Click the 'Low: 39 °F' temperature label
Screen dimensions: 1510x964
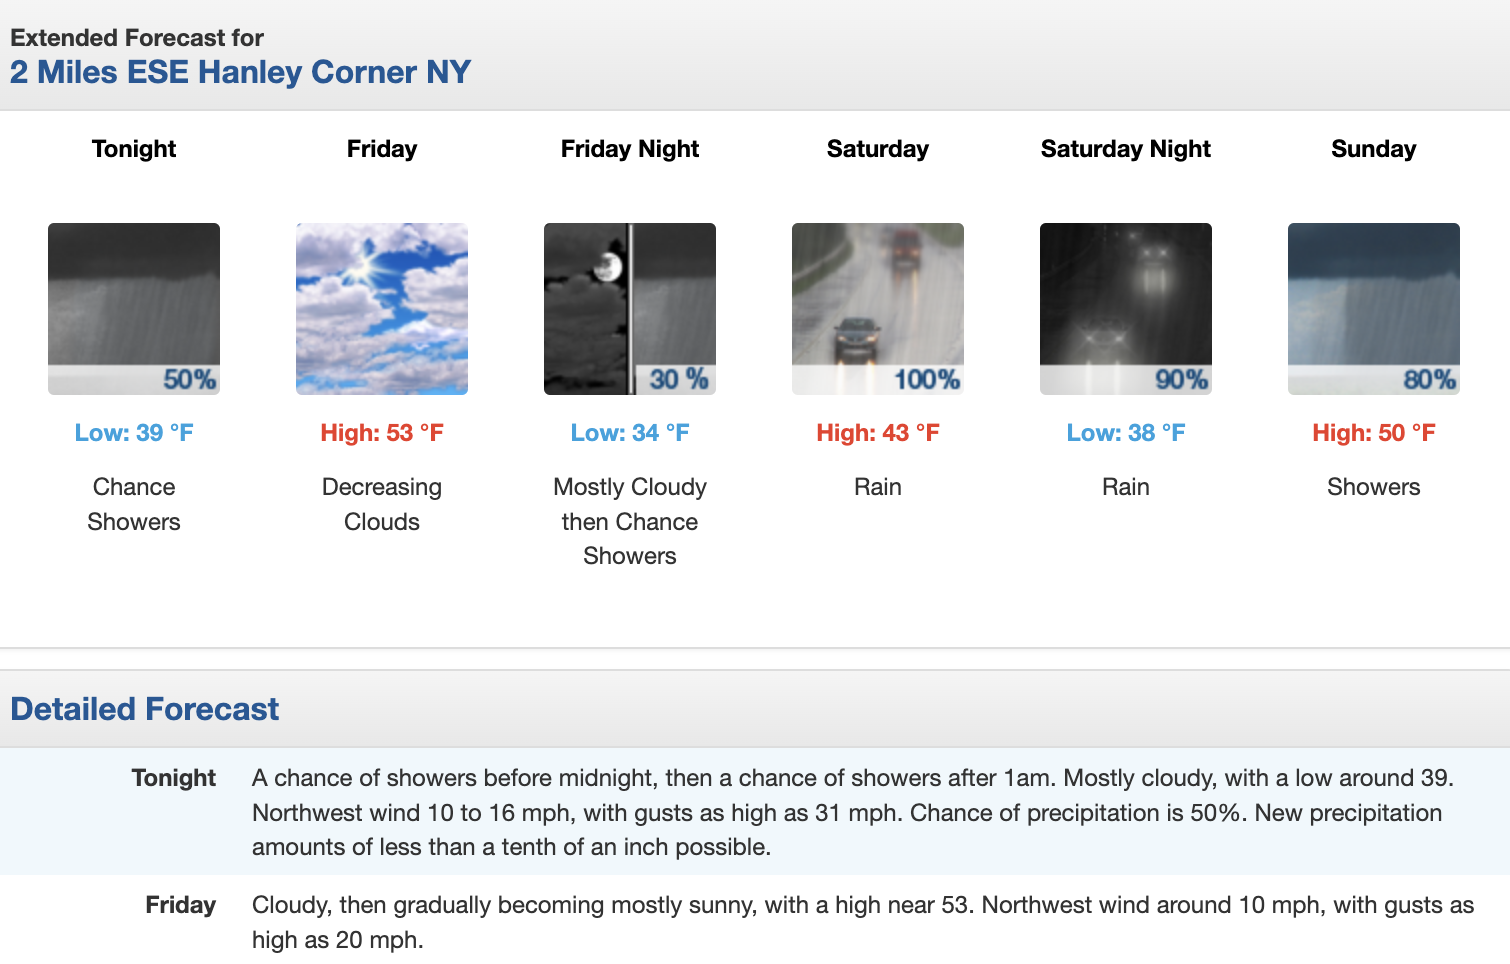coord(134,433)
